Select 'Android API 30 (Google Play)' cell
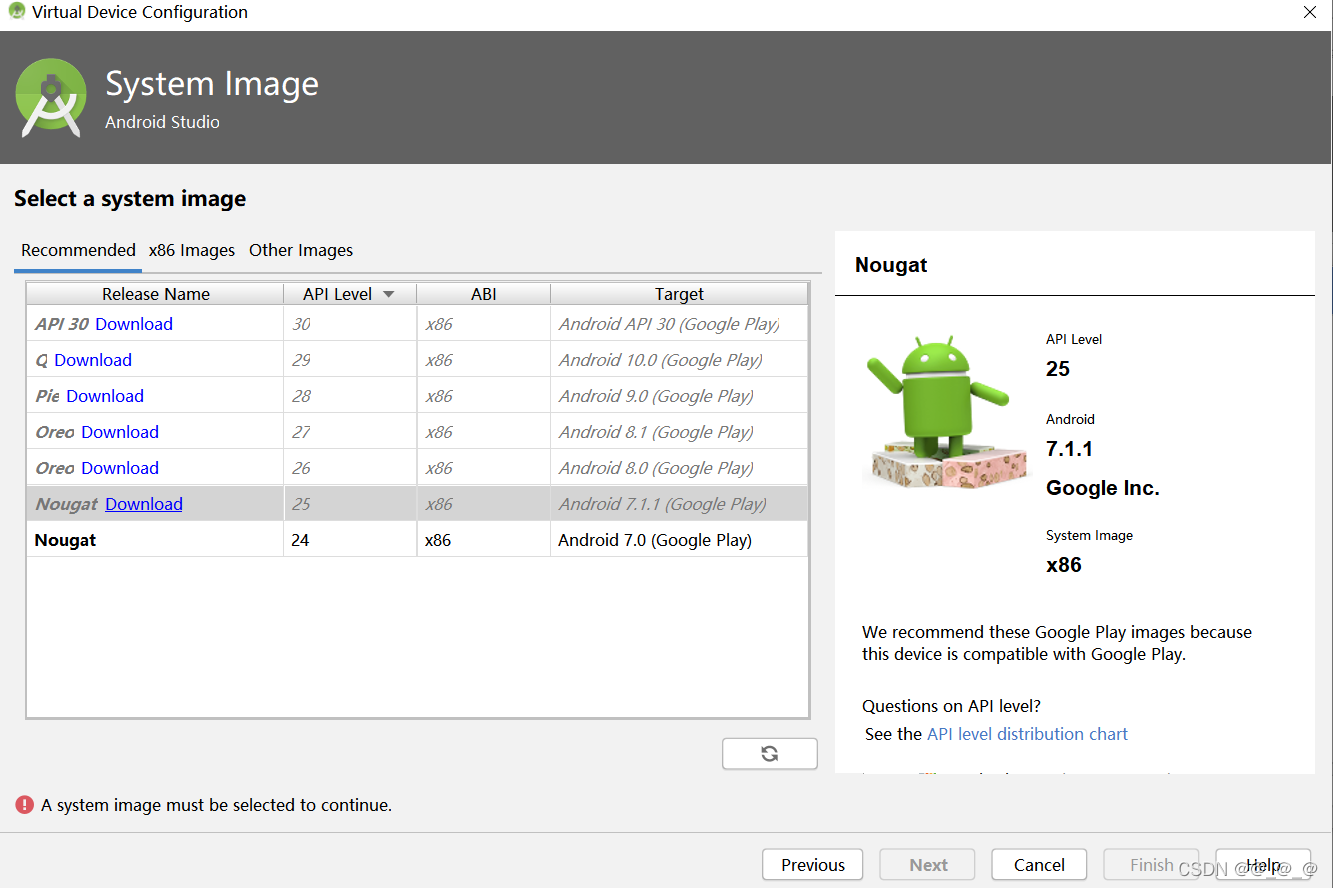Screen dimensions: 1333x888 pyautogui.click(x=679, y=324)
